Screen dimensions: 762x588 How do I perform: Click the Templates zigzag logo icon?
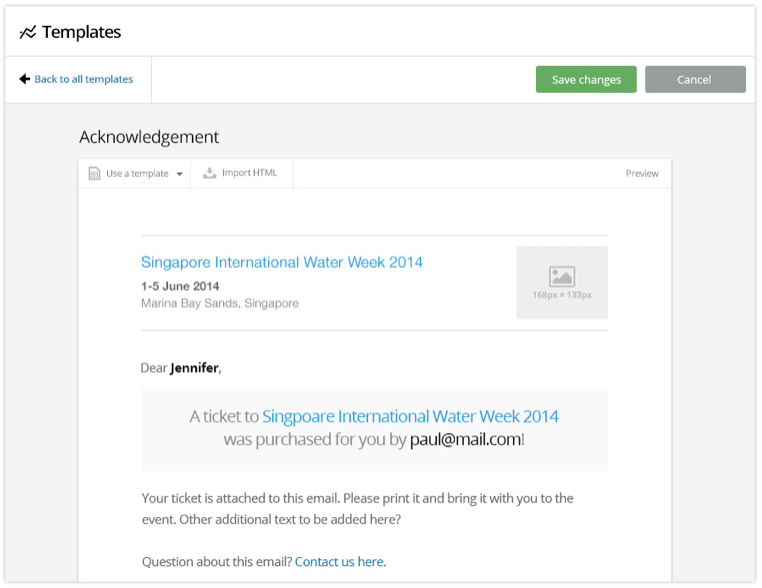coord(28,33)
